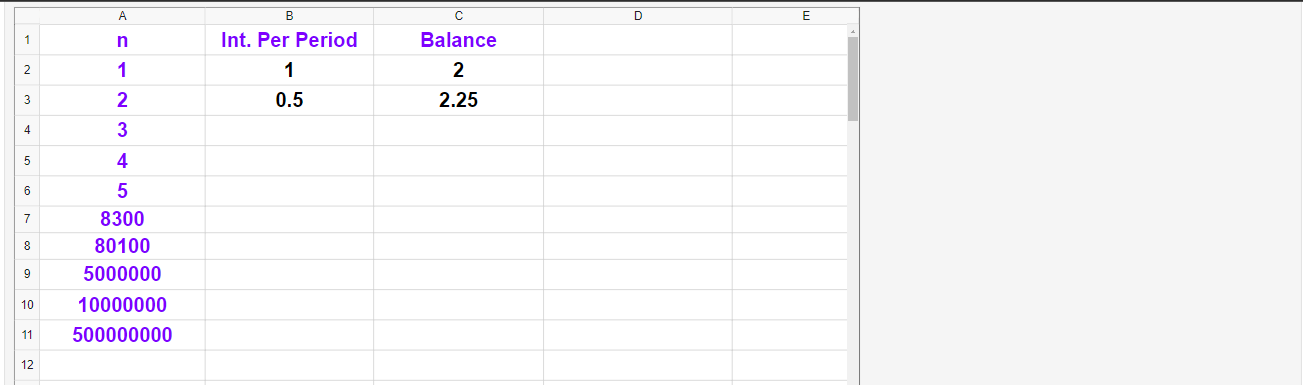Select row 11 header
Viewport: 1303px width, 385px height.
pyautogui.click(x=27, y=334)
